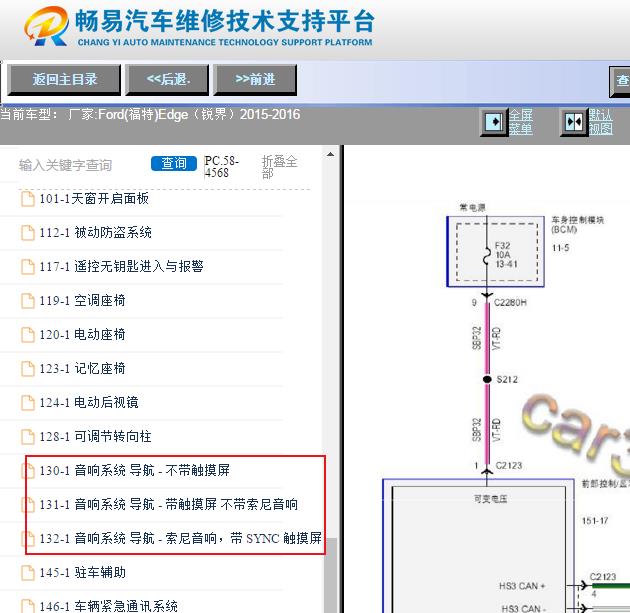Viewport: 630px width, 613px height.
Task: Click the list scrollbar up arrow
Action: tap(330, 154)
